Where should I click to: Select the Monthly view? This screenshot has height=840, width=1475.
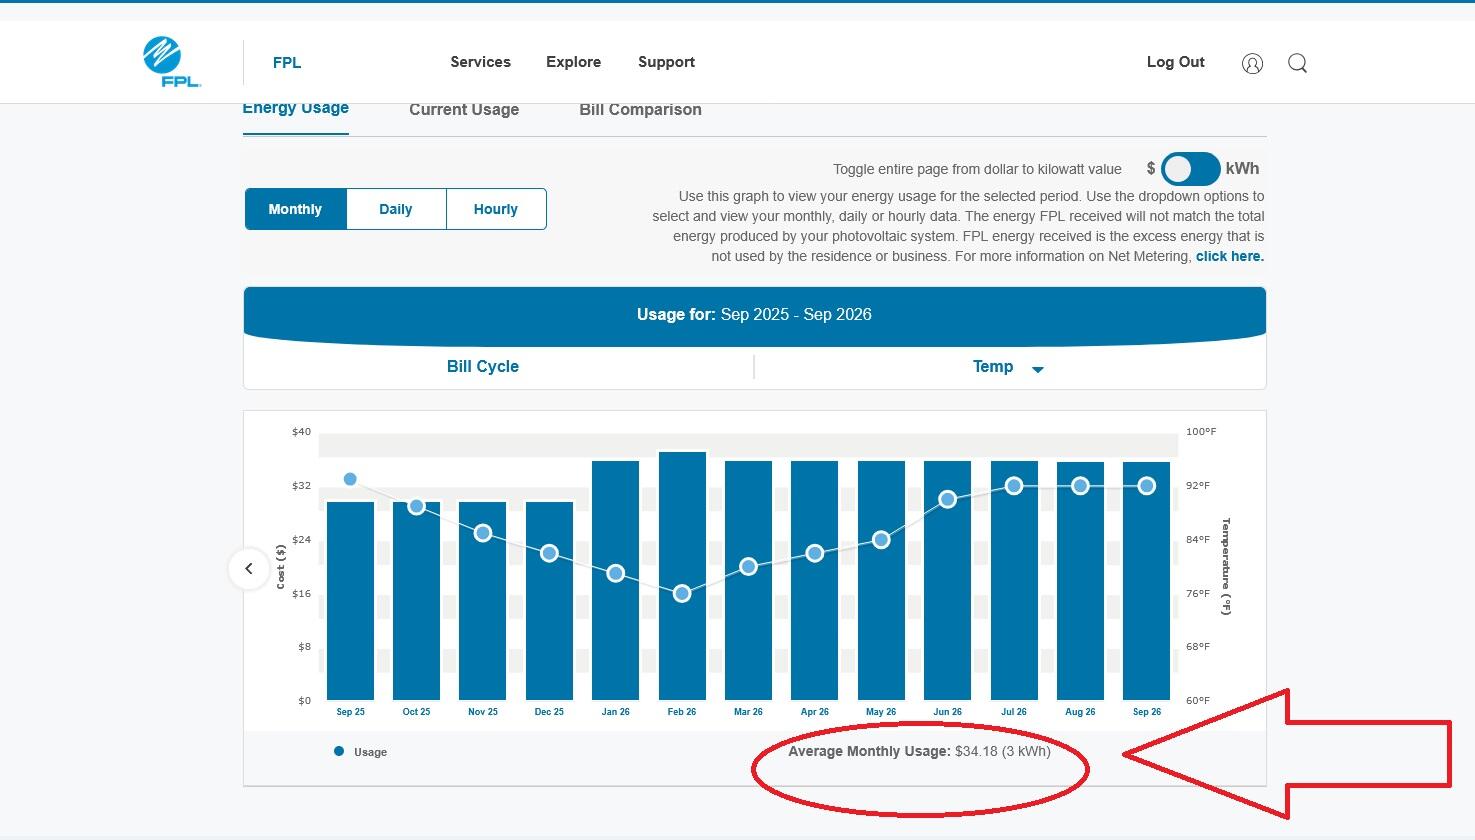pyautogui.click(x=295, y=209)
